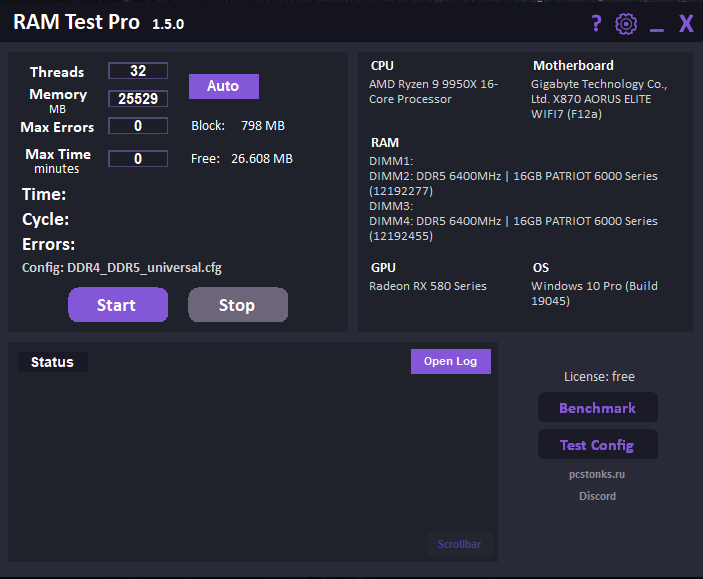Click the DIMM2 DDR5 6400MHz entry
This screenshot has width=703, height=579.
513,183
